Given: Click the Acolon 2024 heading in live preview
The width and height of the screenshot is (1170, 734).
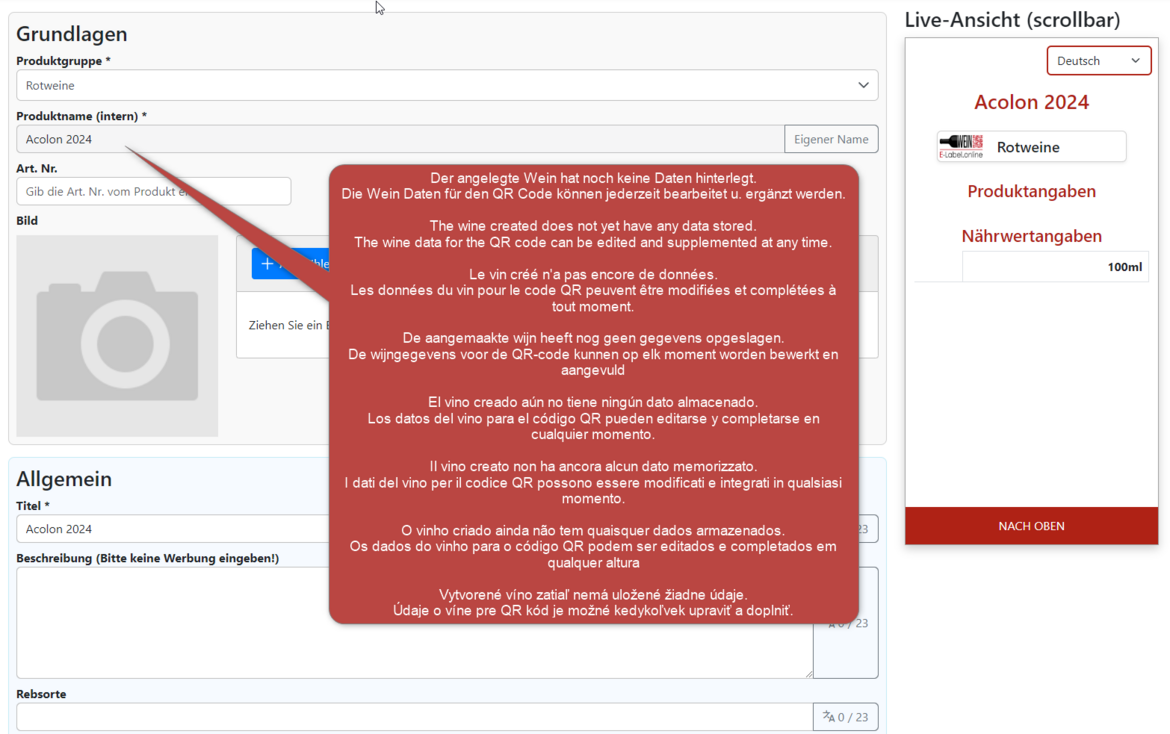Looking at the screenshot, I should [x=1031, y=102].
